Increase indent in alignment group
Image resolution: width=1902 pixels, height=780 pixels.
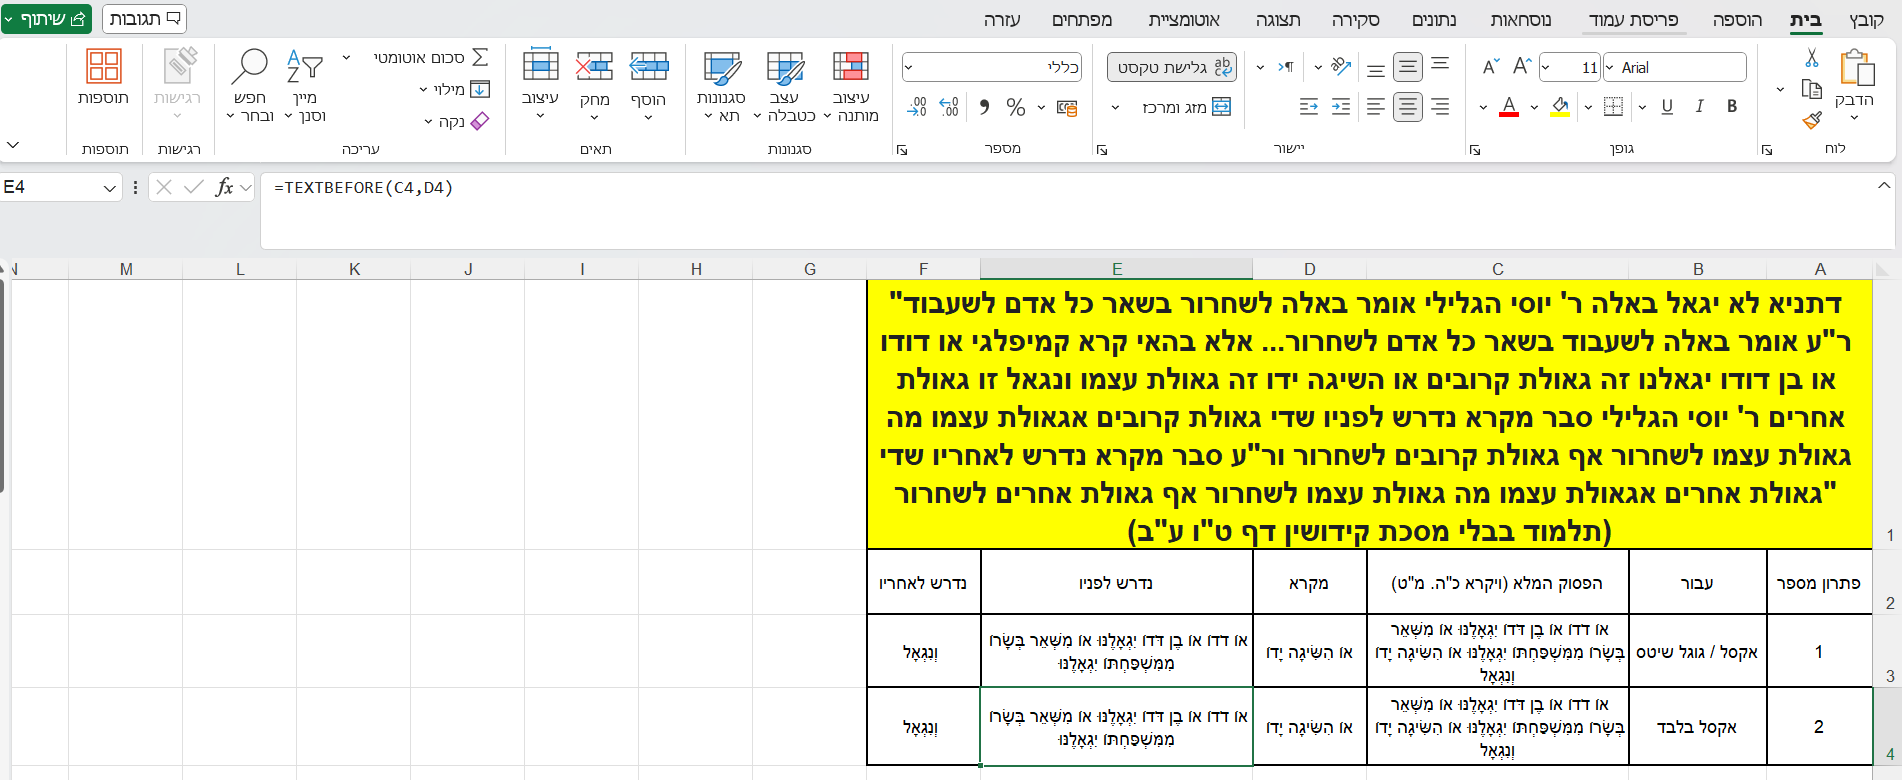1309,107
